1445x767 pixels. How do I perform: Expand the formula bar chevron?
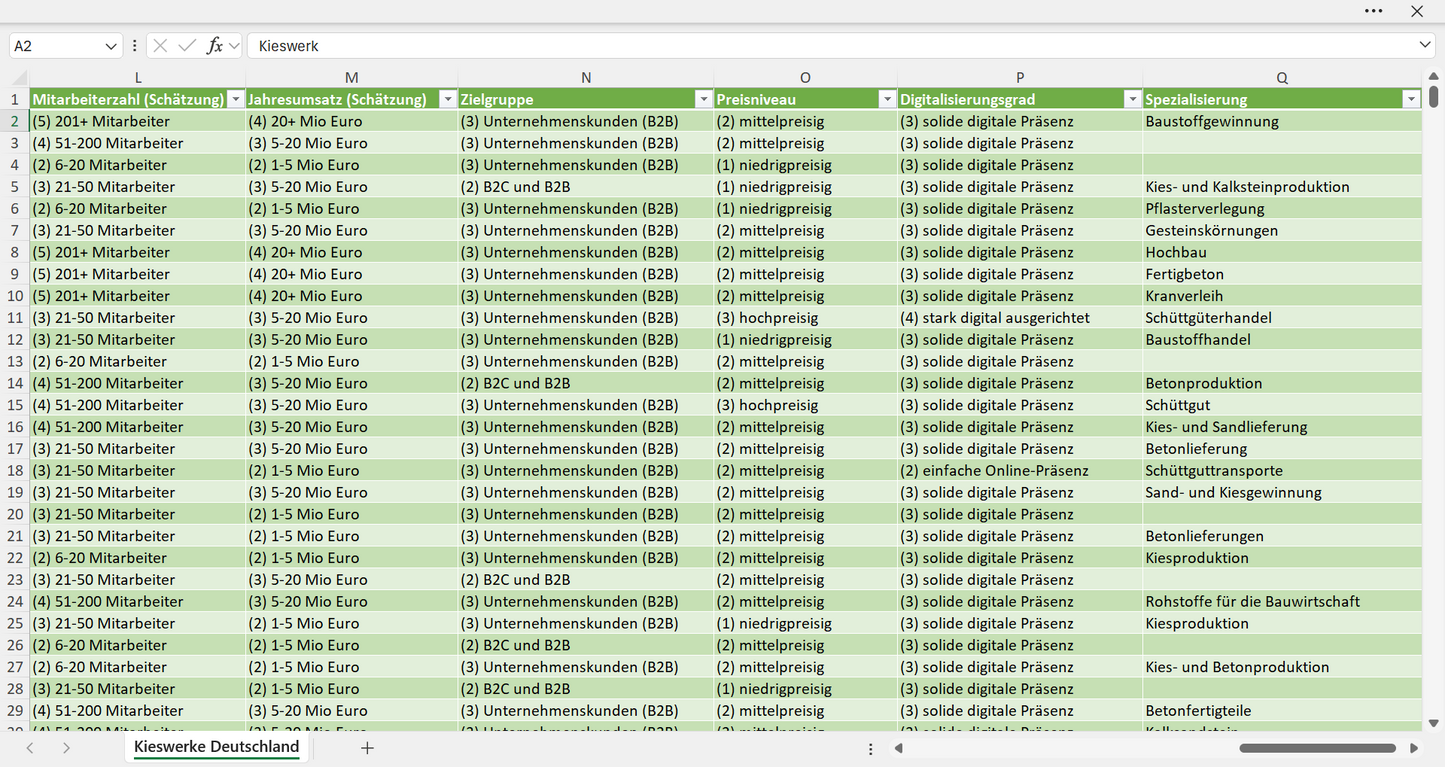click(1425, 46)
